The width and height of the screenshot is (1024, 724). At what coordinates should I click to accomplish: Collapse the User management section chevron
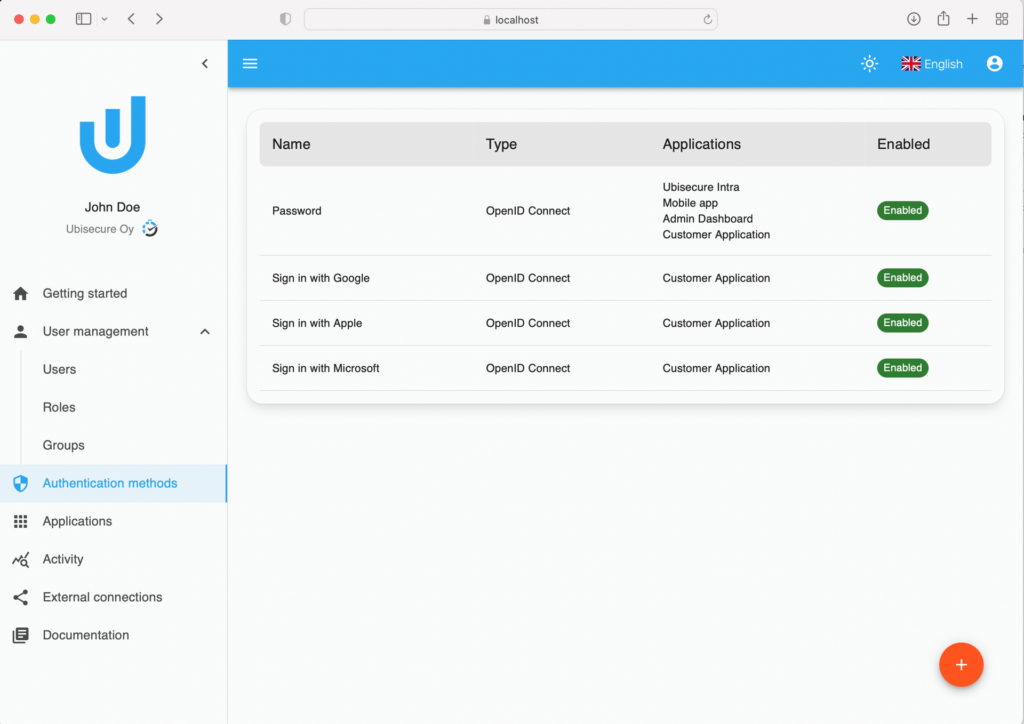(205, 332)
